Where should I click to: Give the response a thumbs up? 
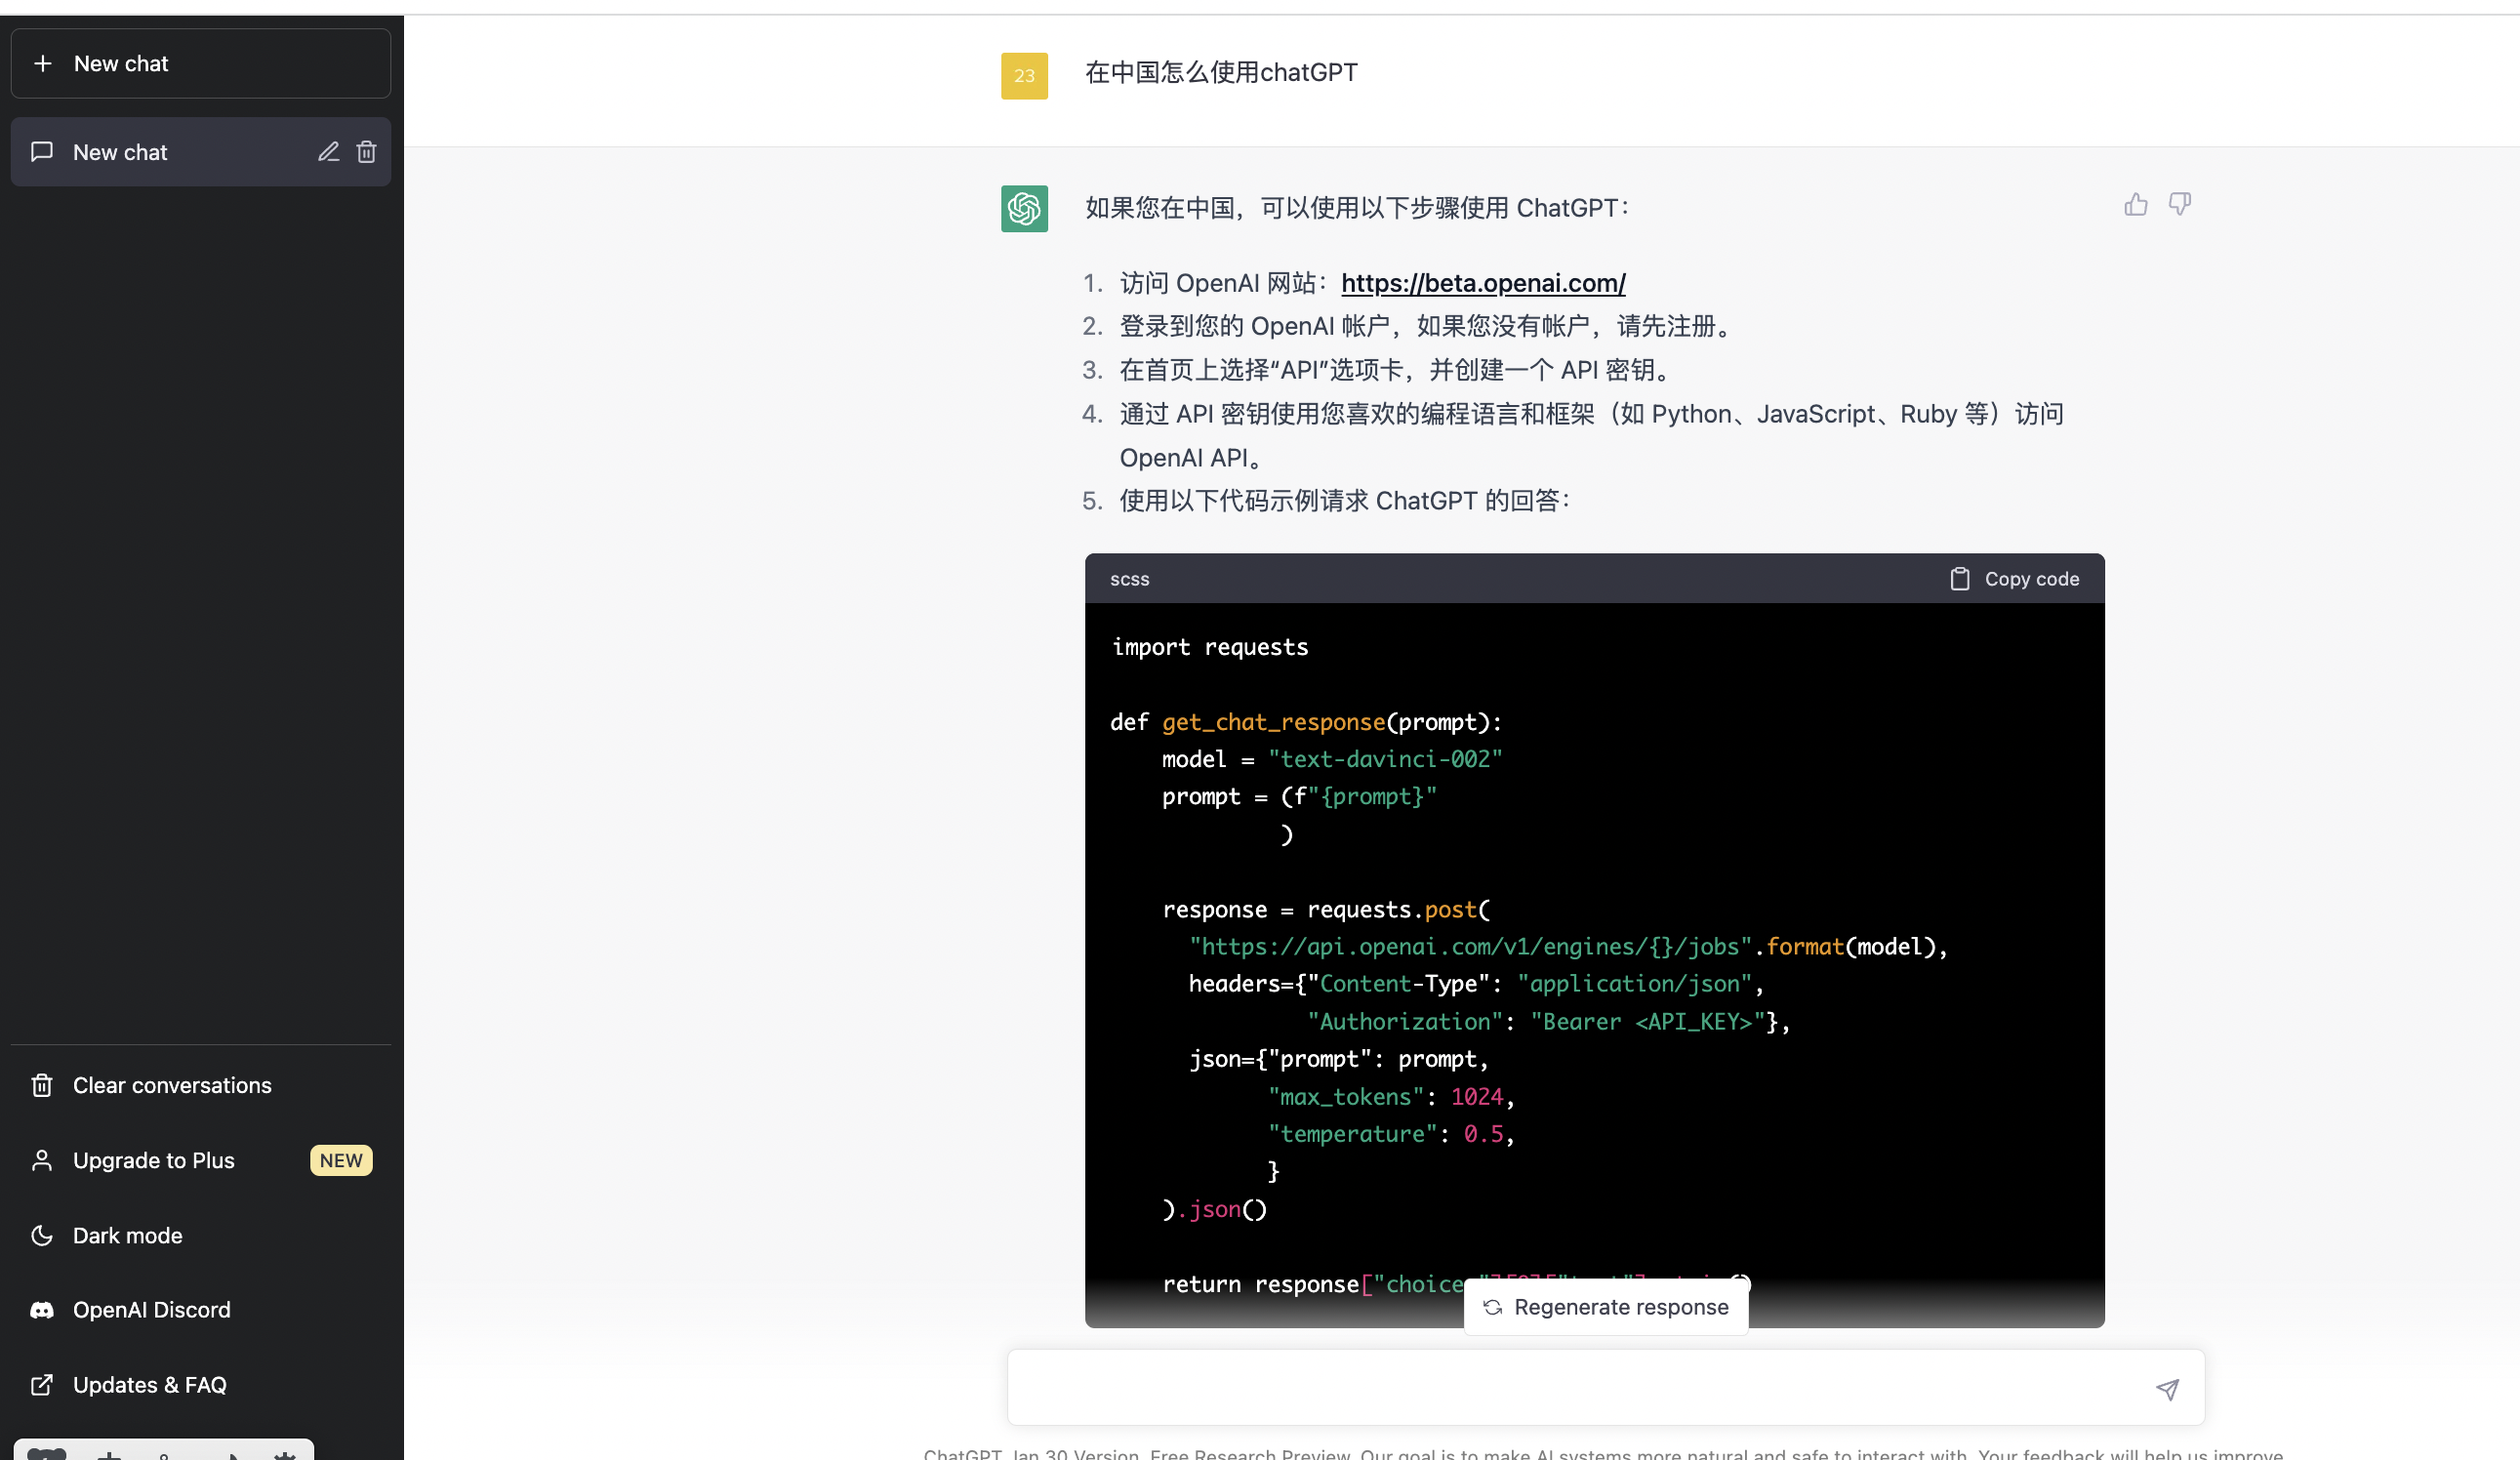[x=2136, y=205]
